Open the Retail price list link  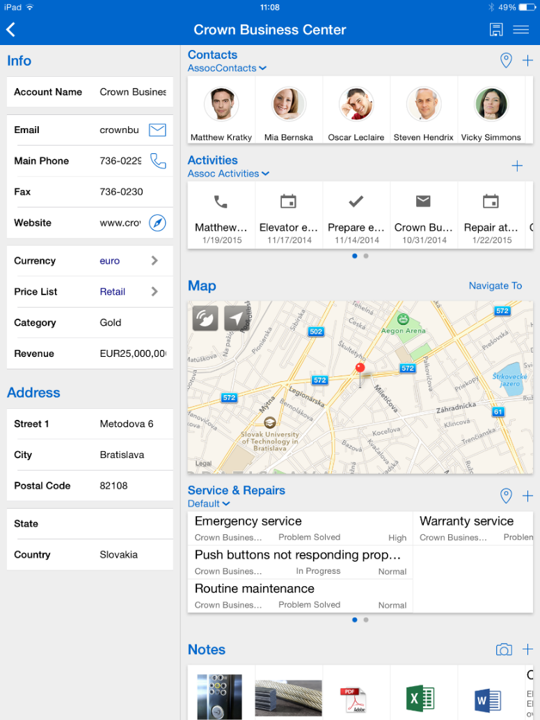112,292
